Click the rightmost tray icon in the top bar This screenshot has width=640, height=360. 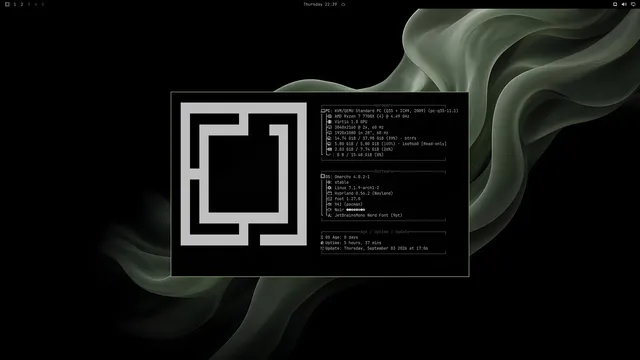pos(633,4)
